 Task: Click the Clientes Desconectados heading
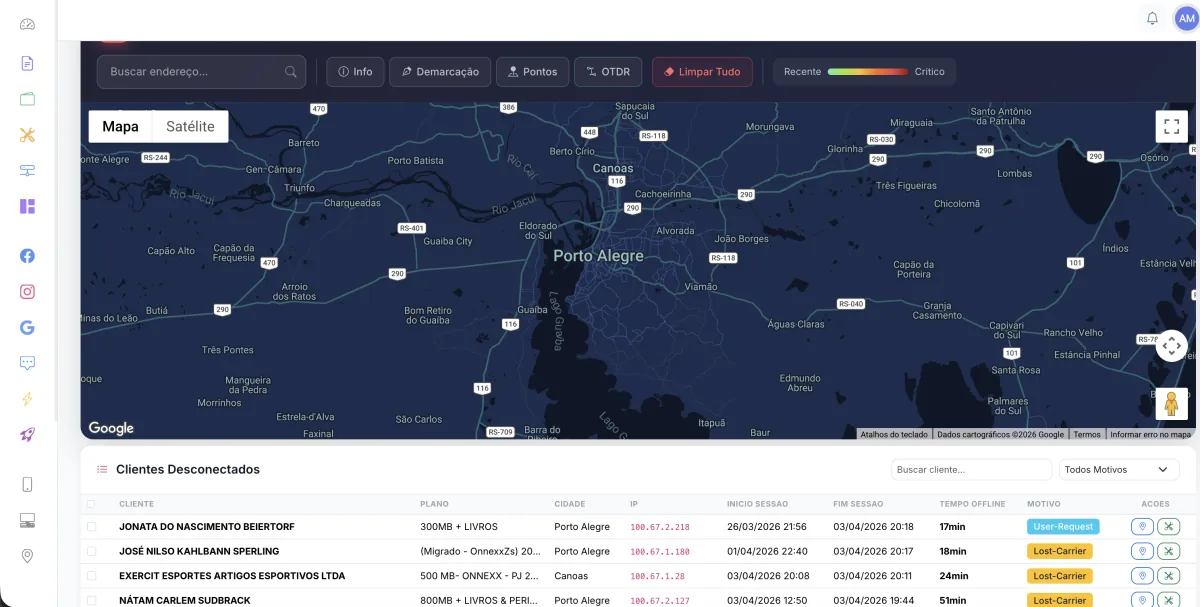tap(188, 469)
